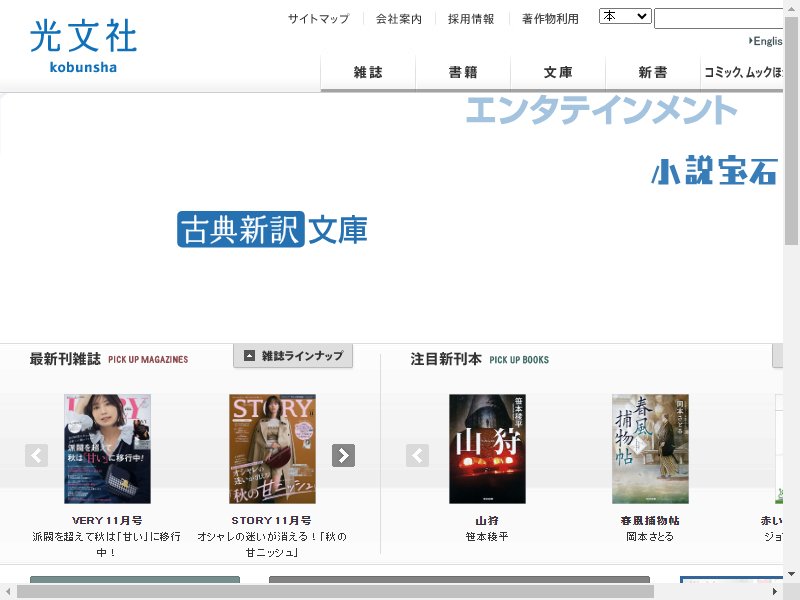Open the コミック、ムック navigation tab
The image size is (800, 600).
742,72
